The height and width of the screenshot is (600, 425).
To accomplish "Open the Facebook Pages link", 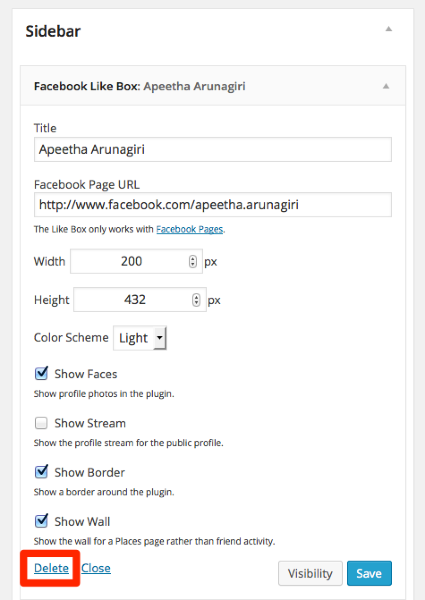I will 190,229.
